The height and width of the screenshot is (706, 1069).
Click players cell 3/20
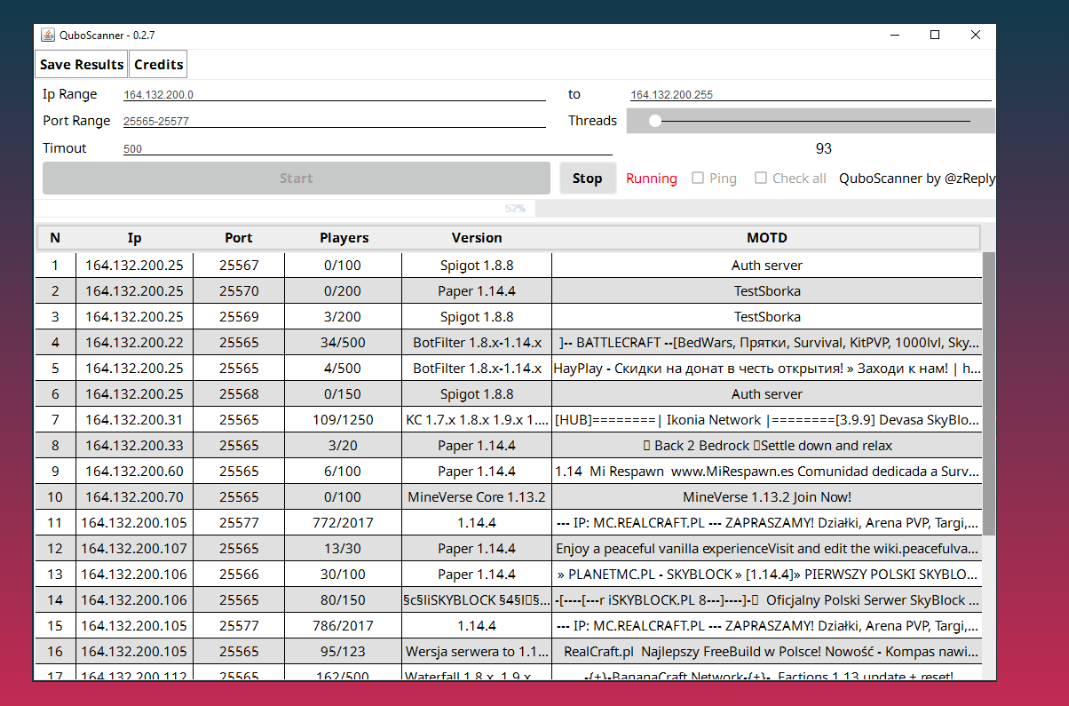point(343,446)
